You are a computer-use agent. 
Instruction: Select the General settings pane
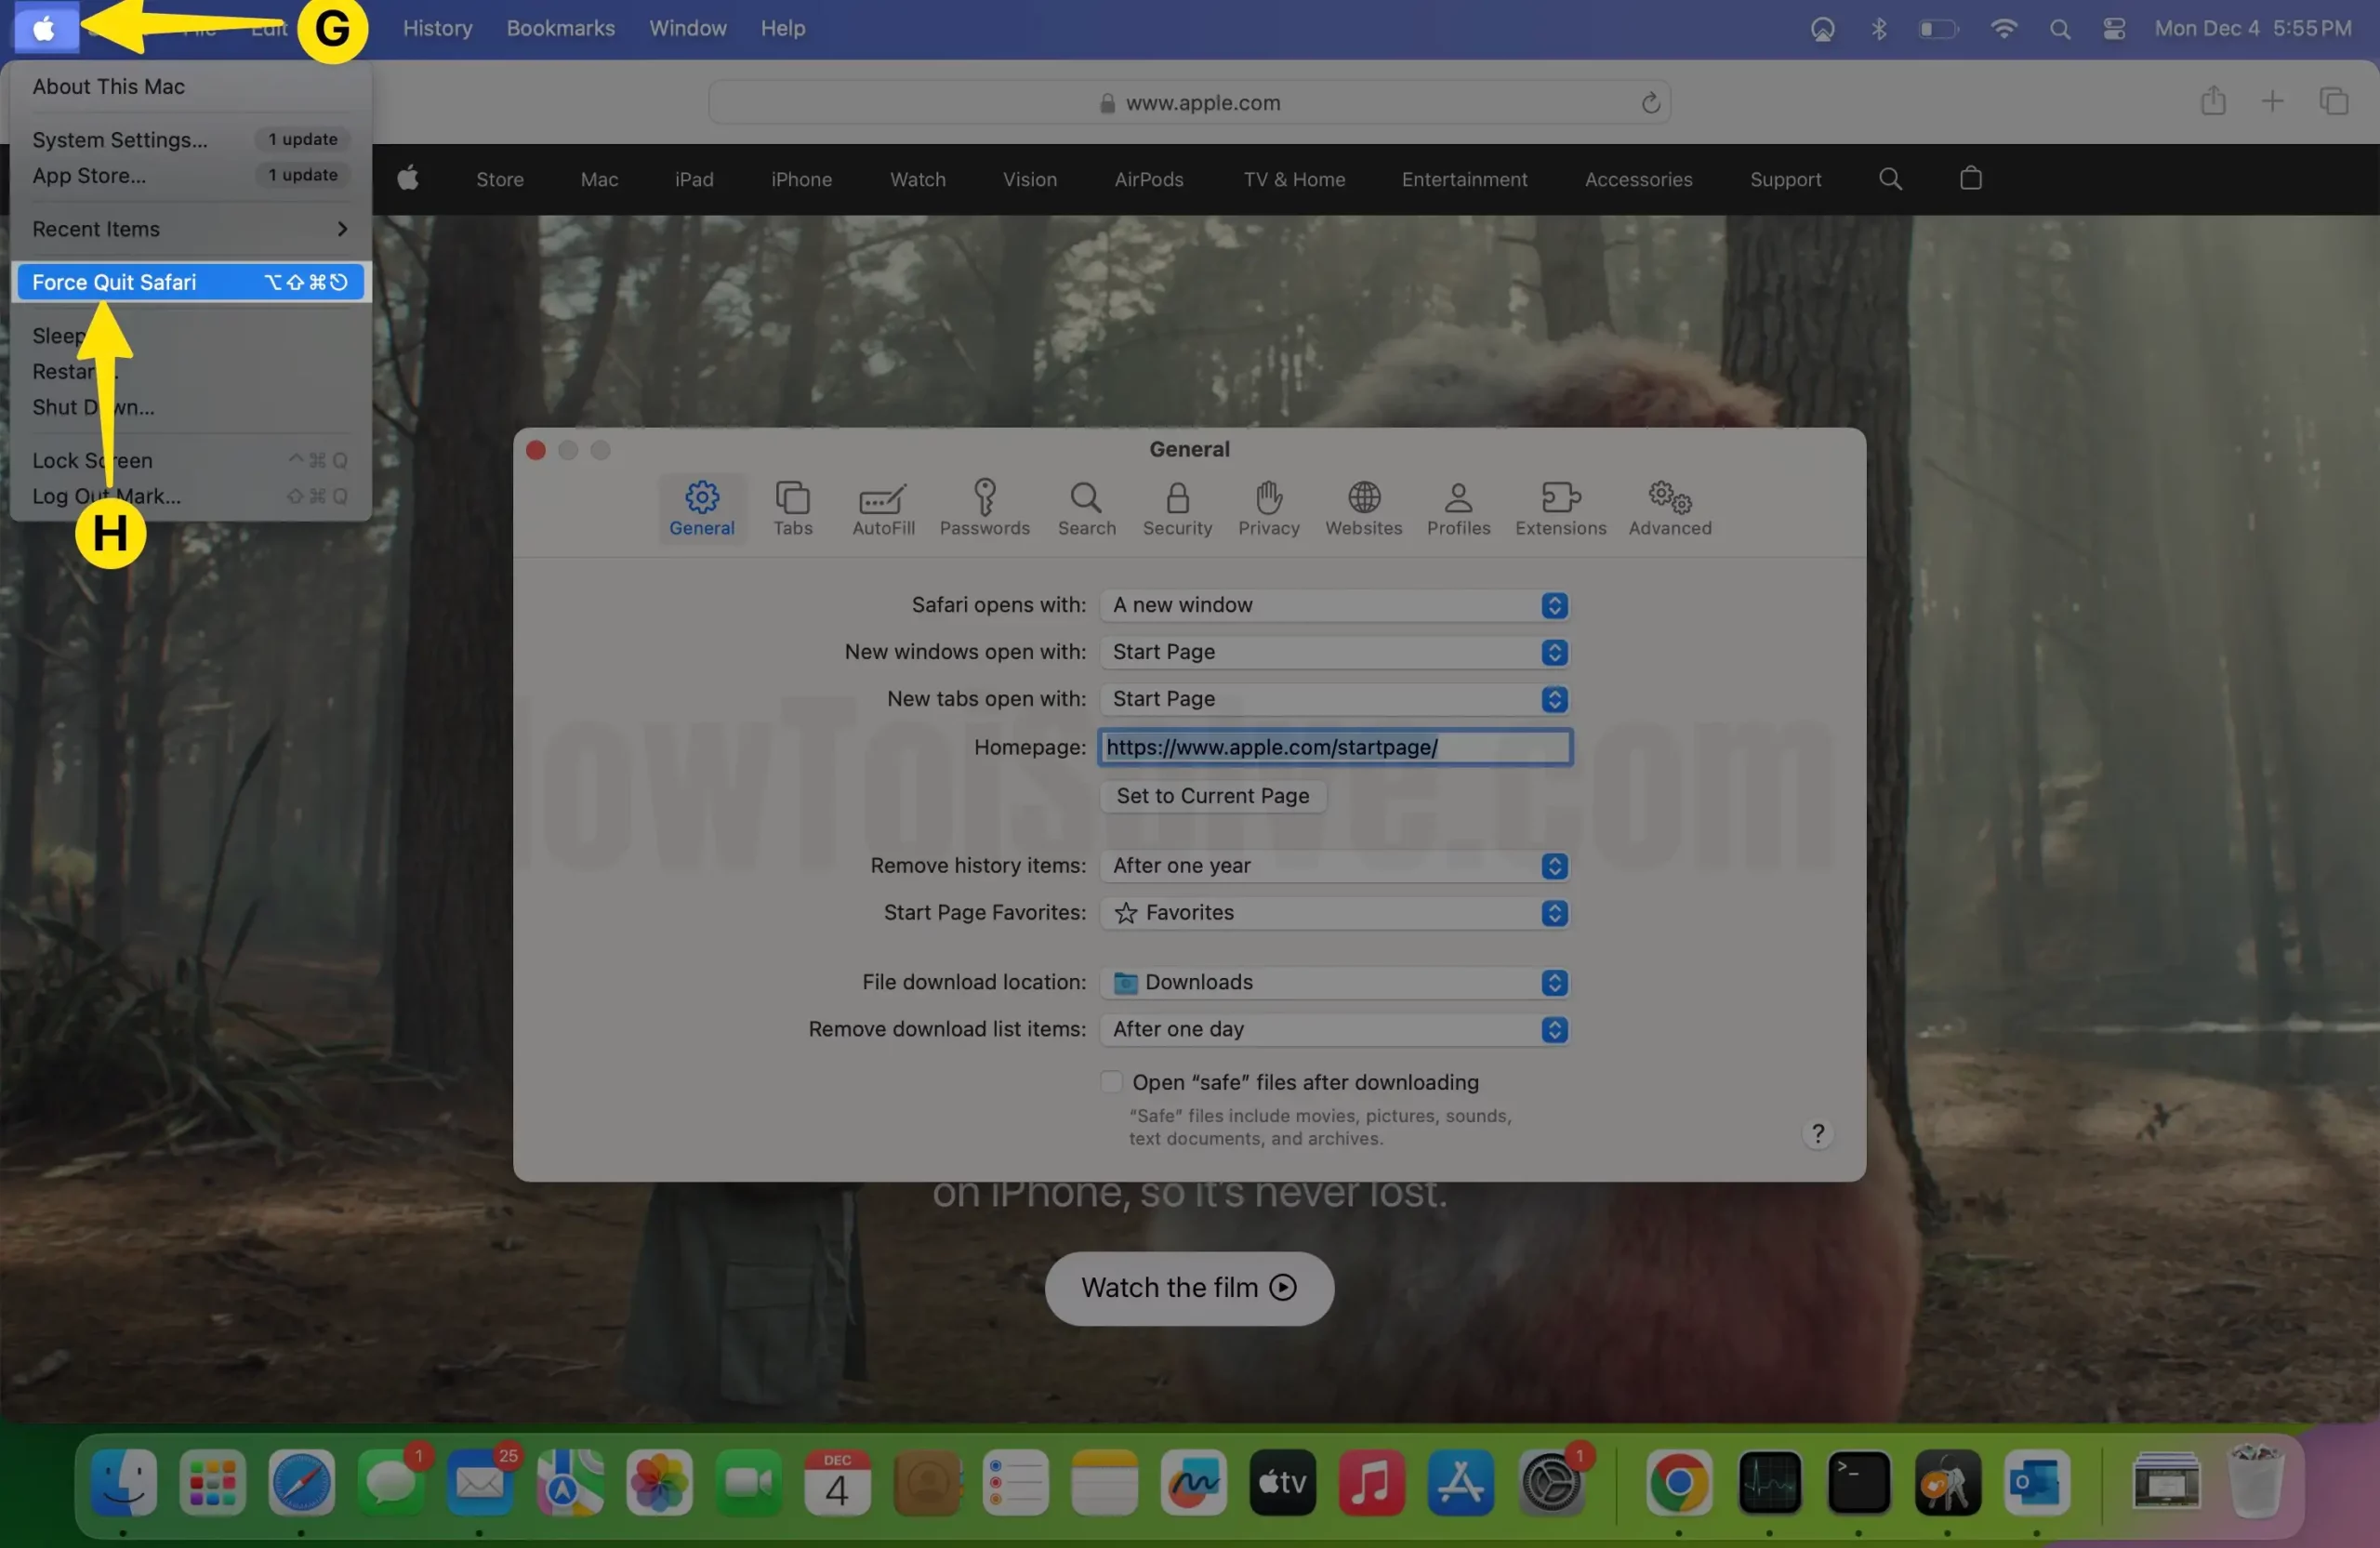pyautogui.click(x=701, y=508)
